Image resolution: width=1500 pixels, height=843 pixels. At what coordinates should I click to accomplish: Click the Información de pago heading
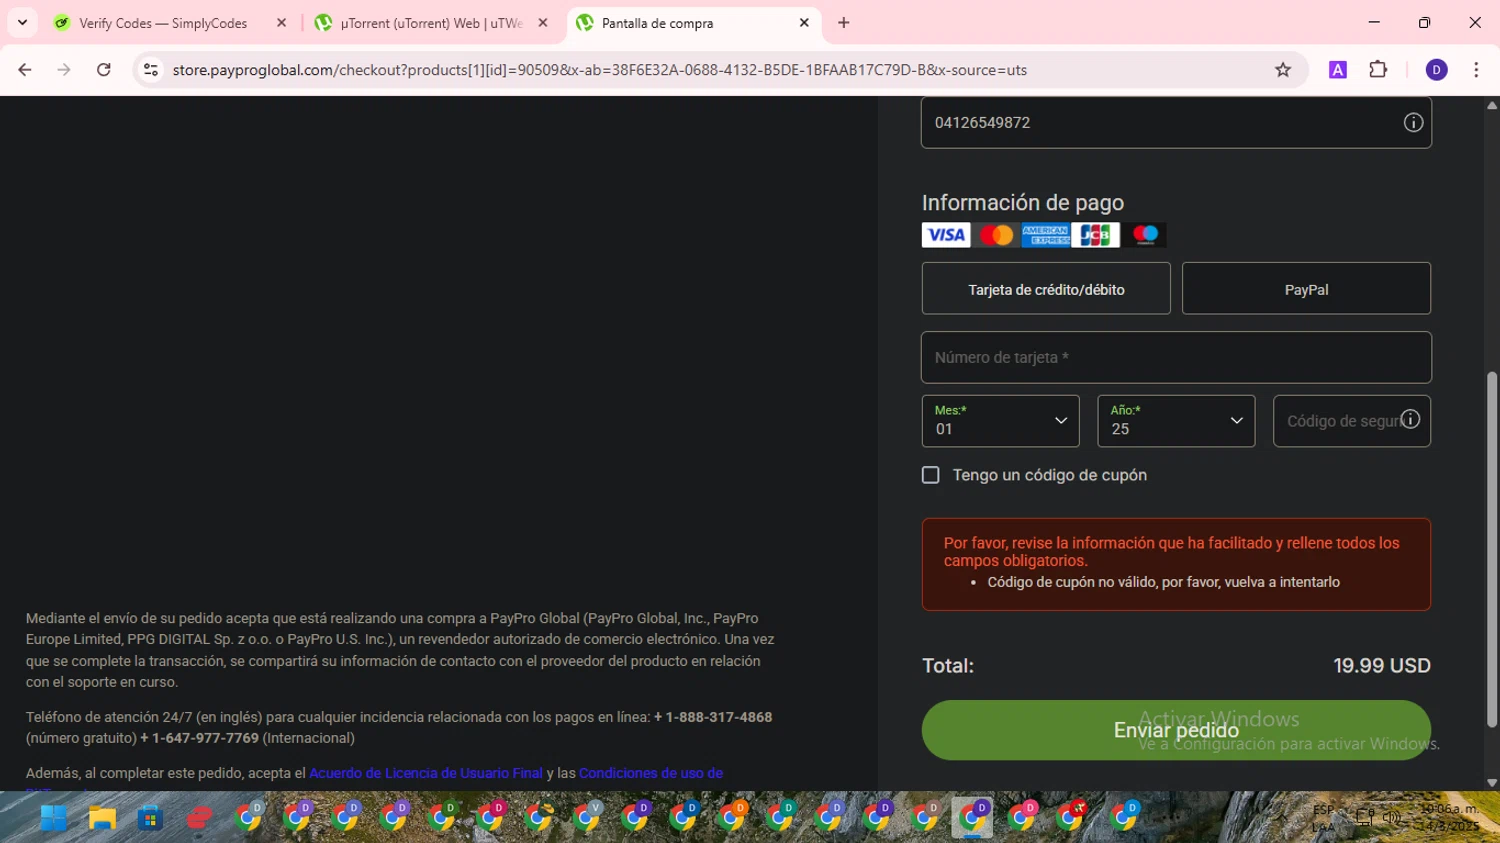[1023, 202]
